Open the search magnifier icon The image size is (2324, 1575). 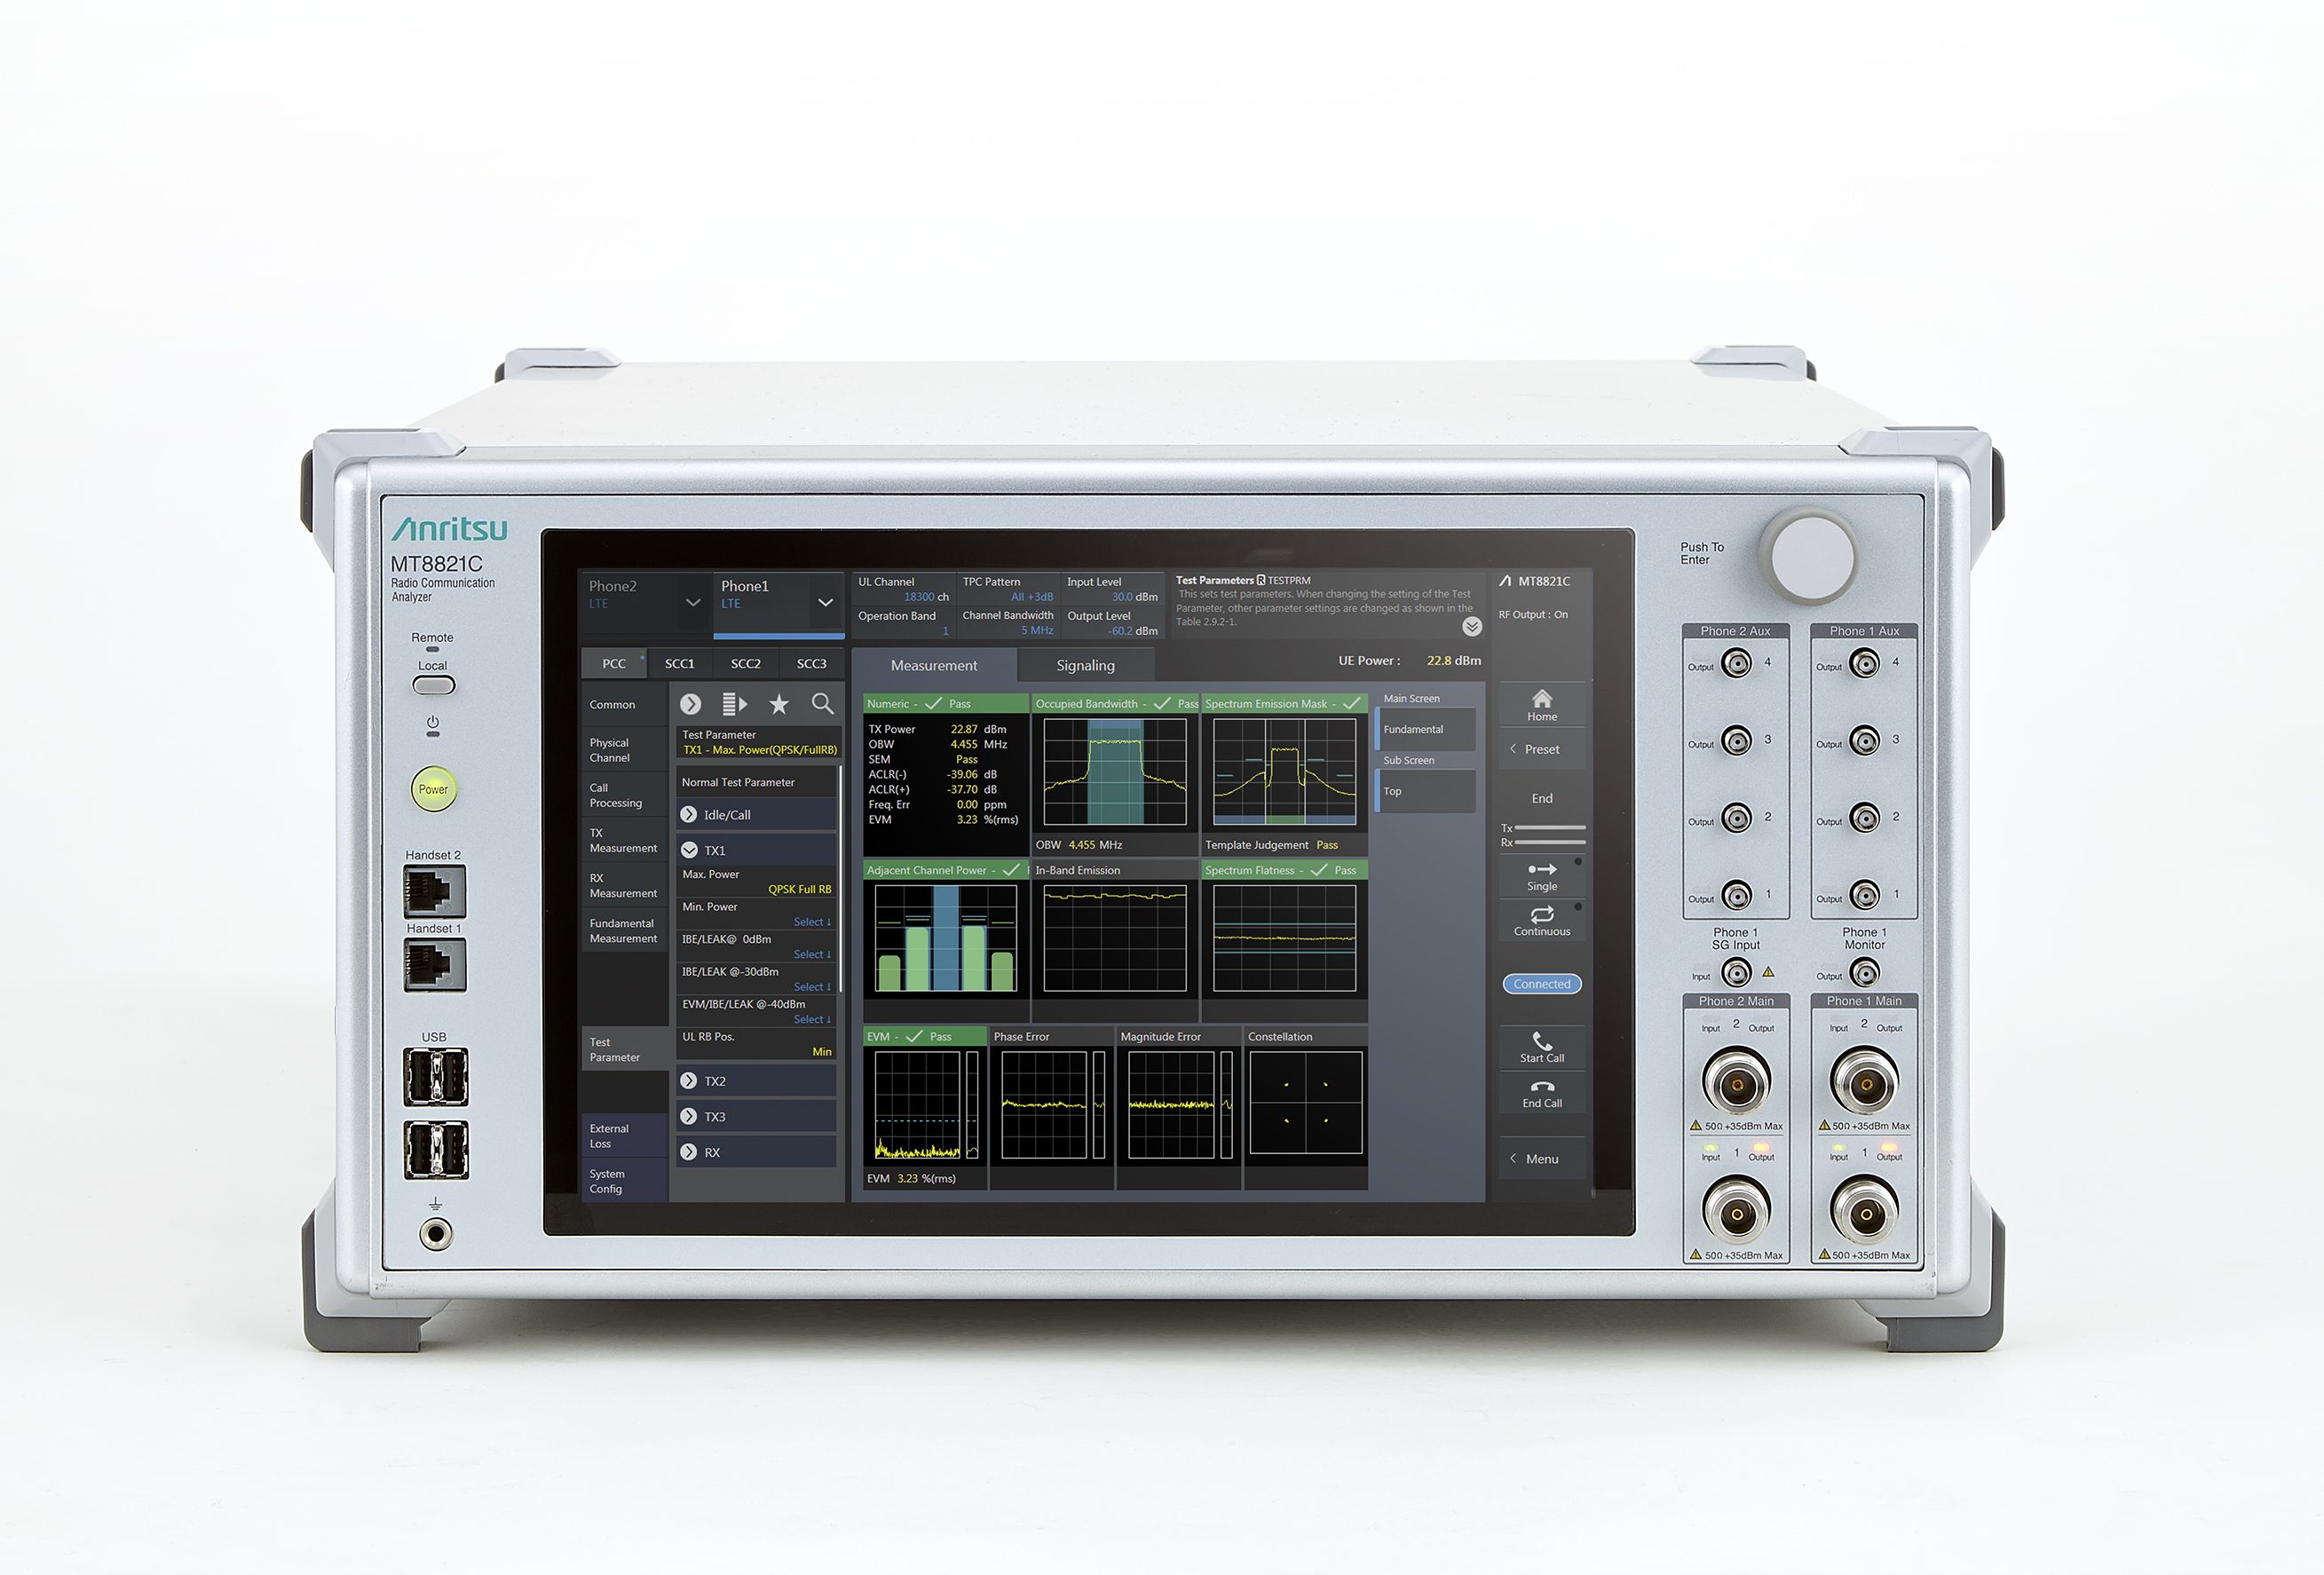point(822,704)
